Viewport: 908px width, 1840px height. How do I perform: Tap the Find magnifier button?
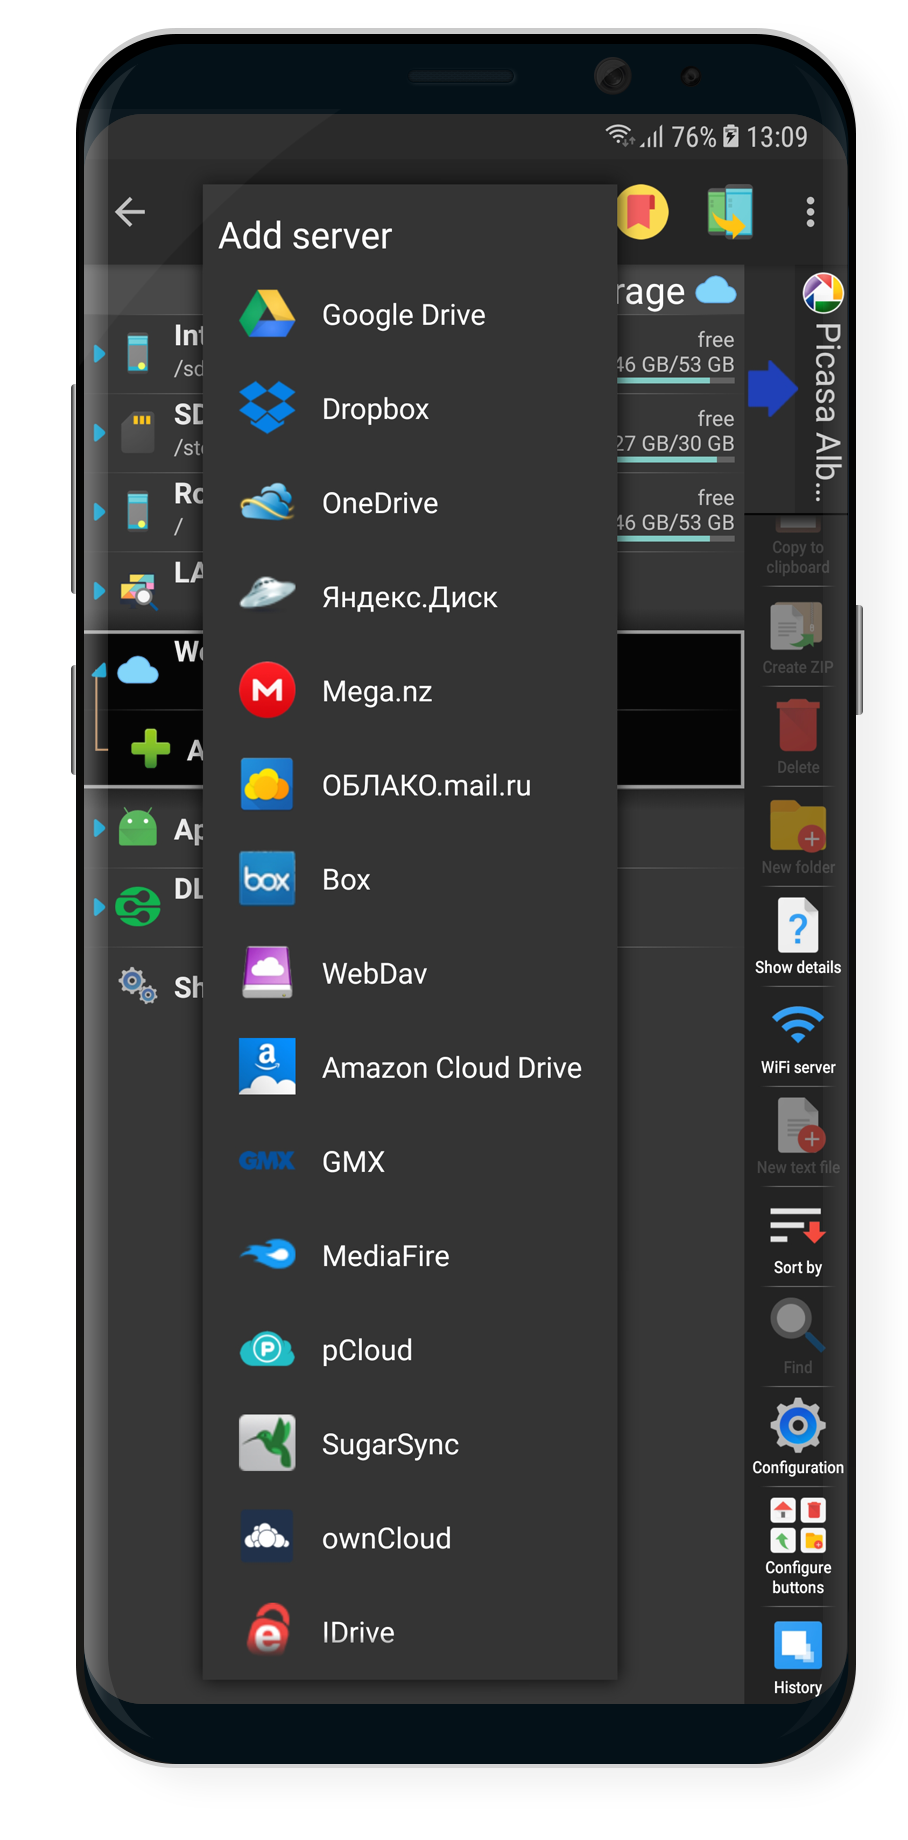[x=798, y=1338]
